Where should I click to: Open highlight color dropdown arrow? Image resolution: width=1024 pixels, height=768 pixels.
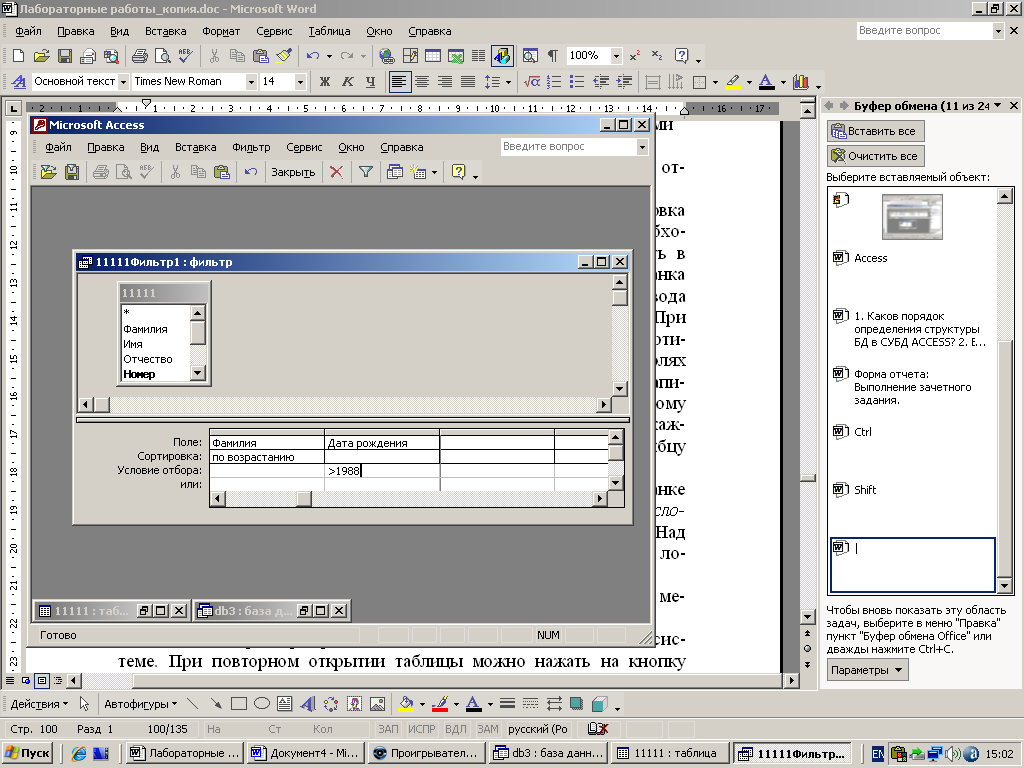pos(749,82)
